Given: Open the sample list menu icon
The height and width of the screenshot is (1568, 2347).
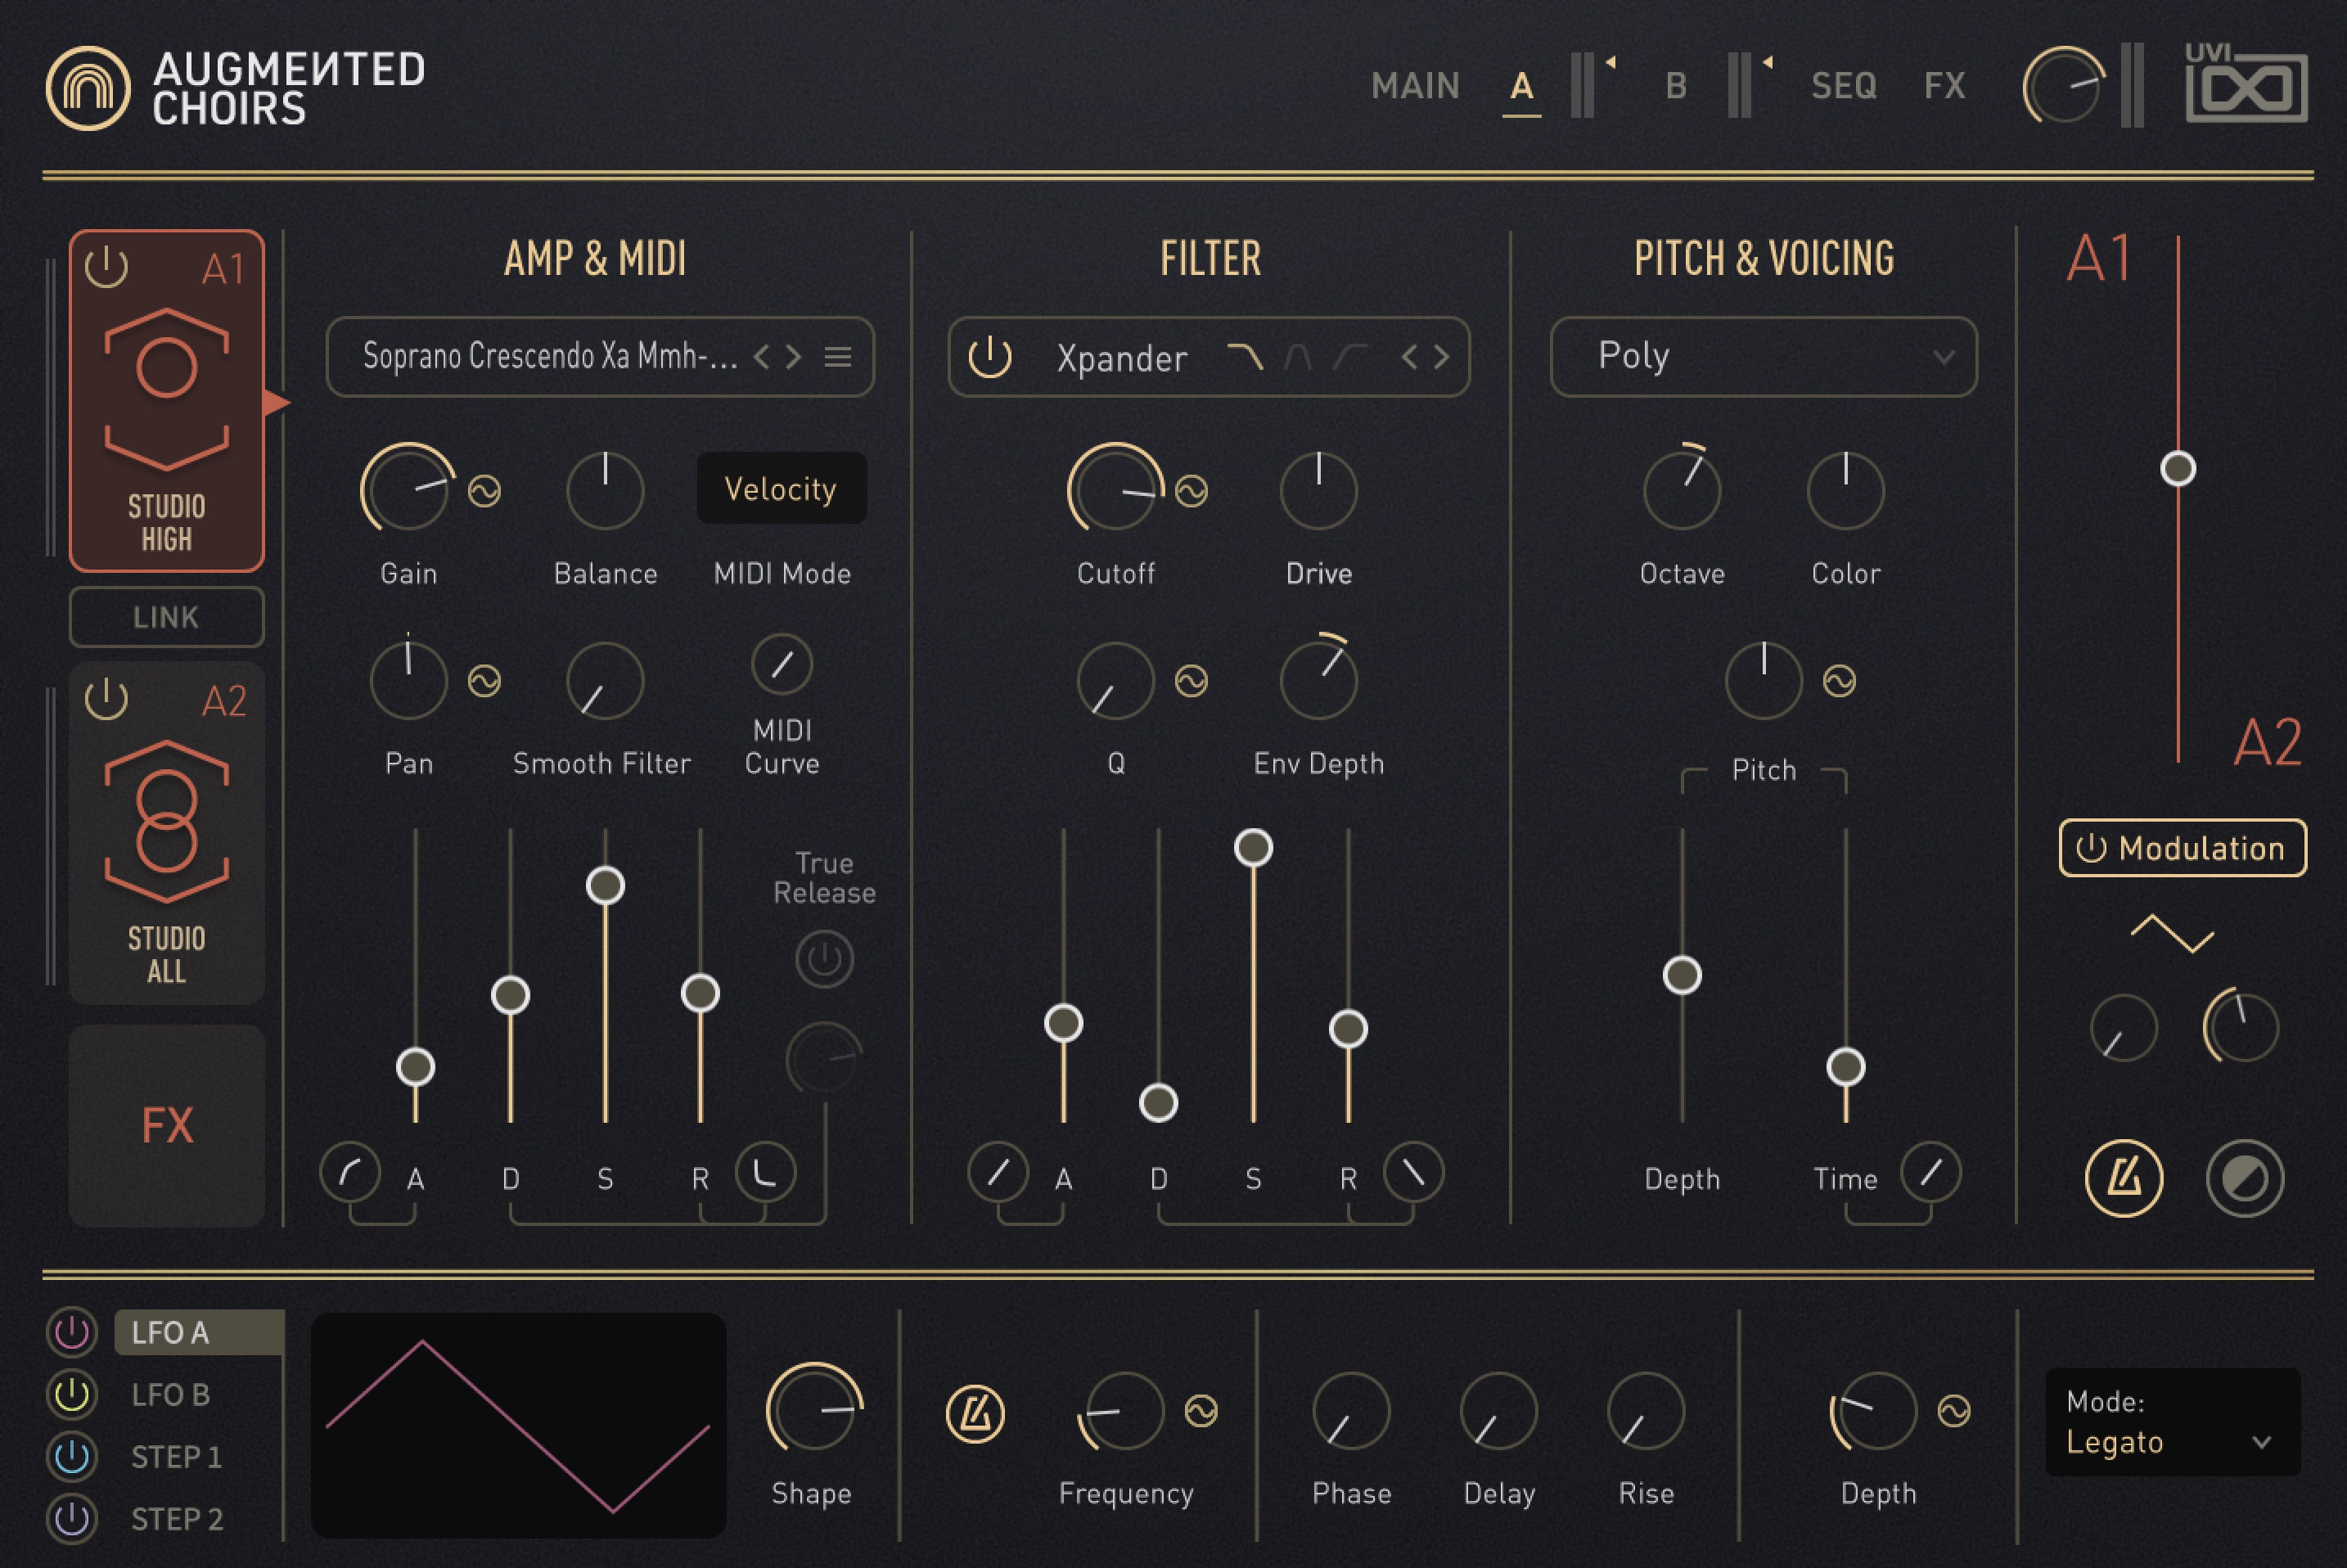Looking at the screenshot, I should click(838, 357).
